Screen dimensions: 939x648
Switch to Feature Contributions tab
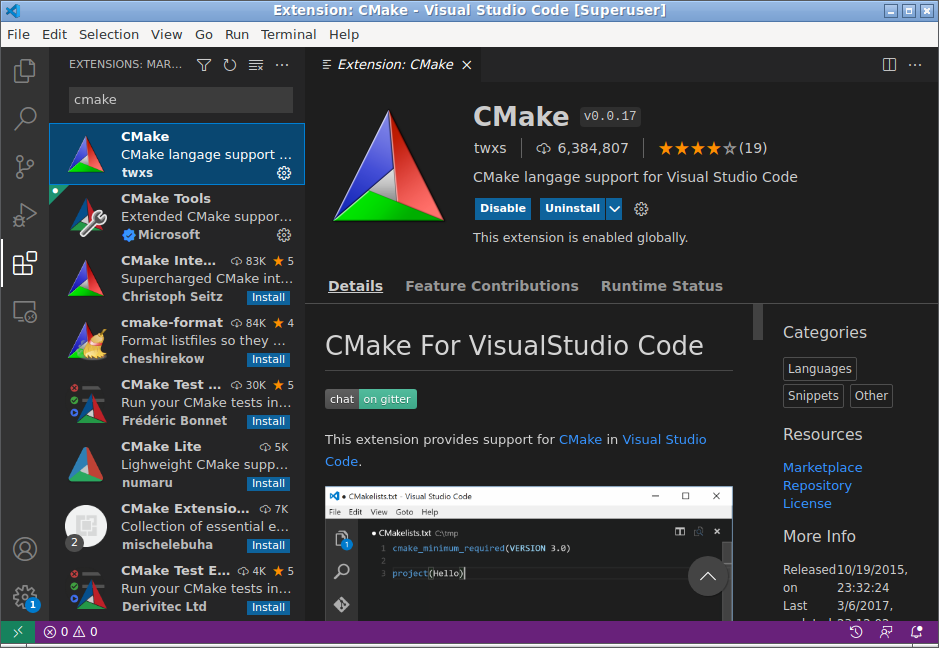(492, 286)
